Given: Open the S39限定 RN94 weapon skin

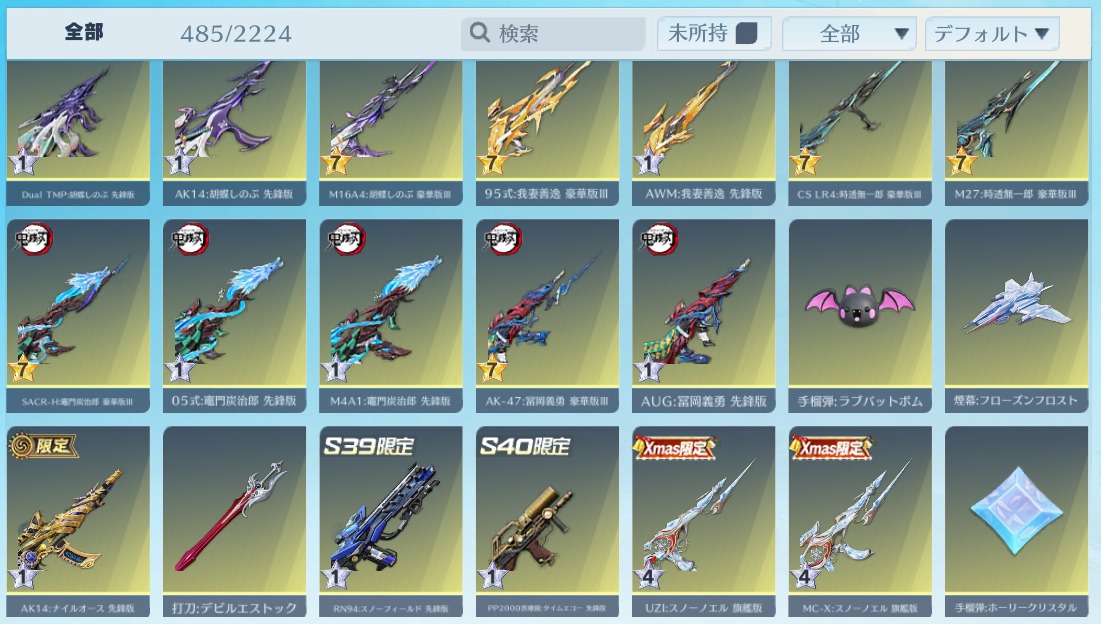Looking at the screenshot, I should point(391,522).
